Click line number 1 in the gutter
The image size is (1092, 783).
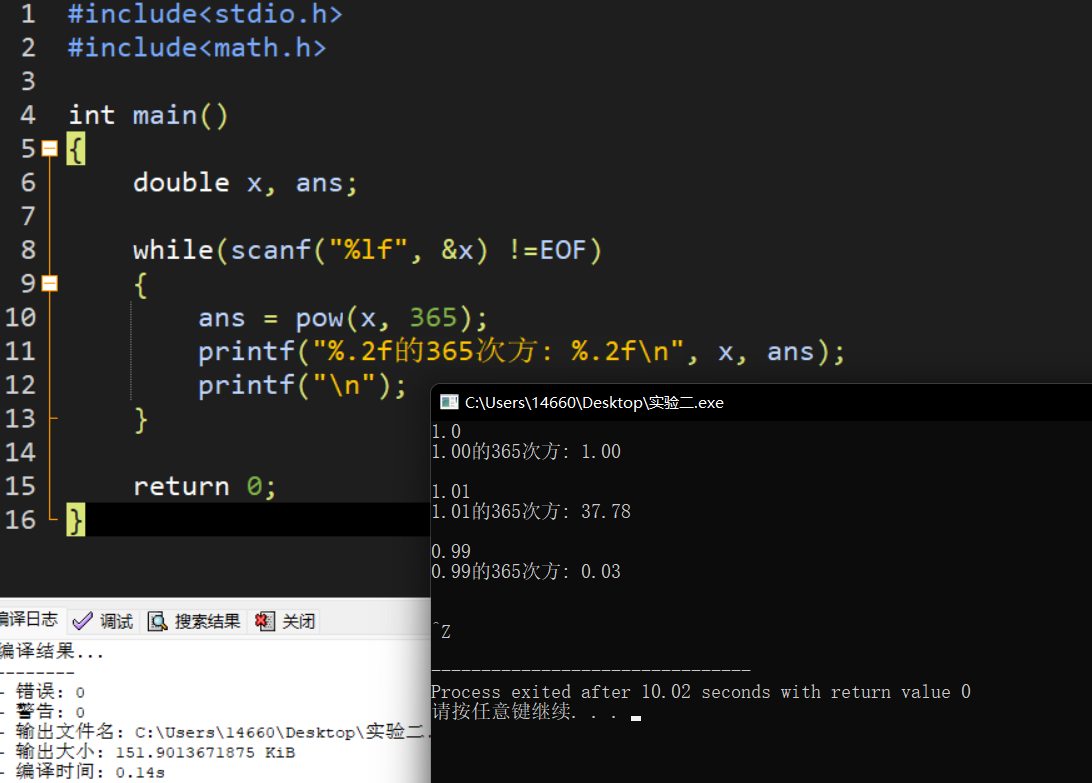coord(28,14)
